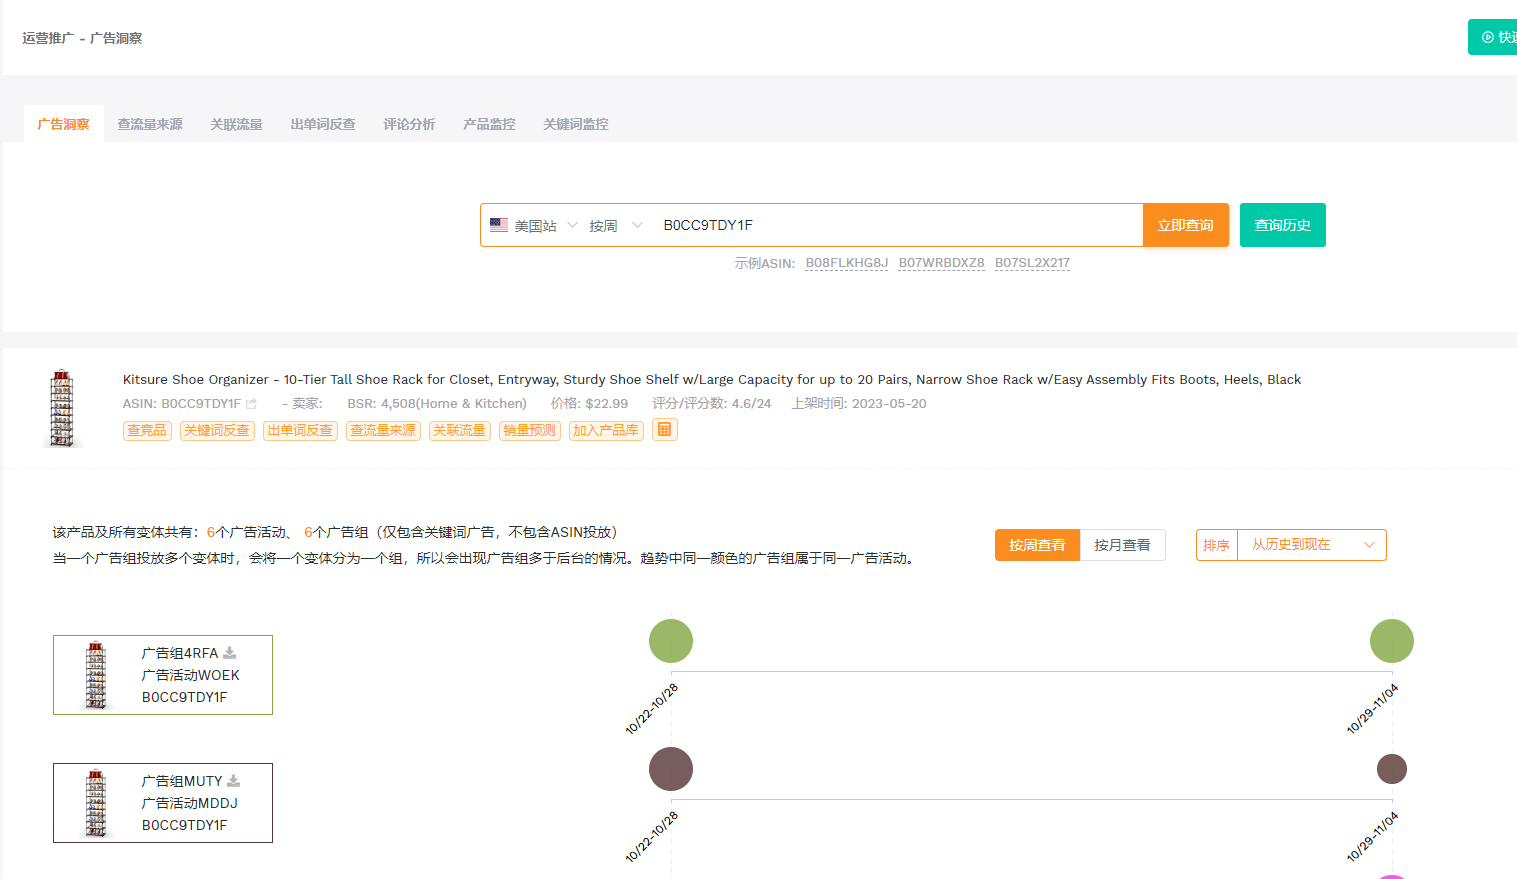Switch to the 查流量来源 tab
The height and width of the screenshot is (879, 1517).
click(x=150, y=123)
